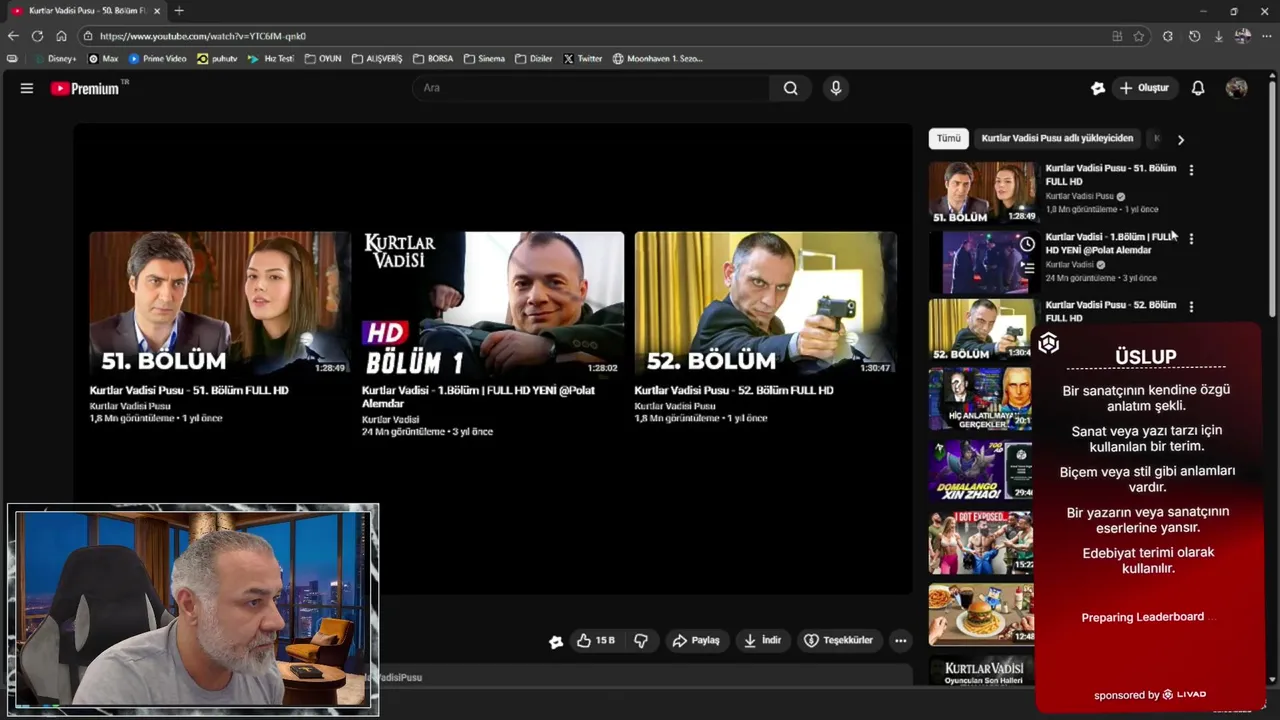The image size is (1280, 720).
Task: Open options menu for 52. Bölüm sidebar video
Action: click(1191, 307)
